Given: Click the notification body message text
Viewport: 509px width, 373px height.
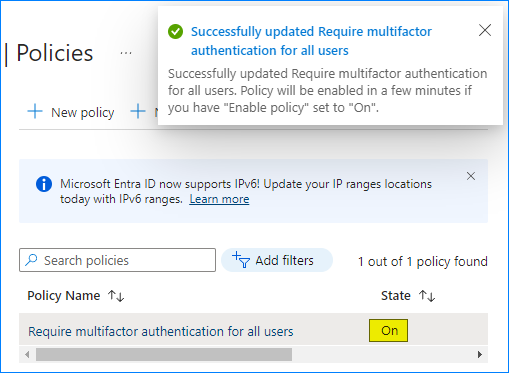Looking at the screenshot, I should (x=327, y=90).
